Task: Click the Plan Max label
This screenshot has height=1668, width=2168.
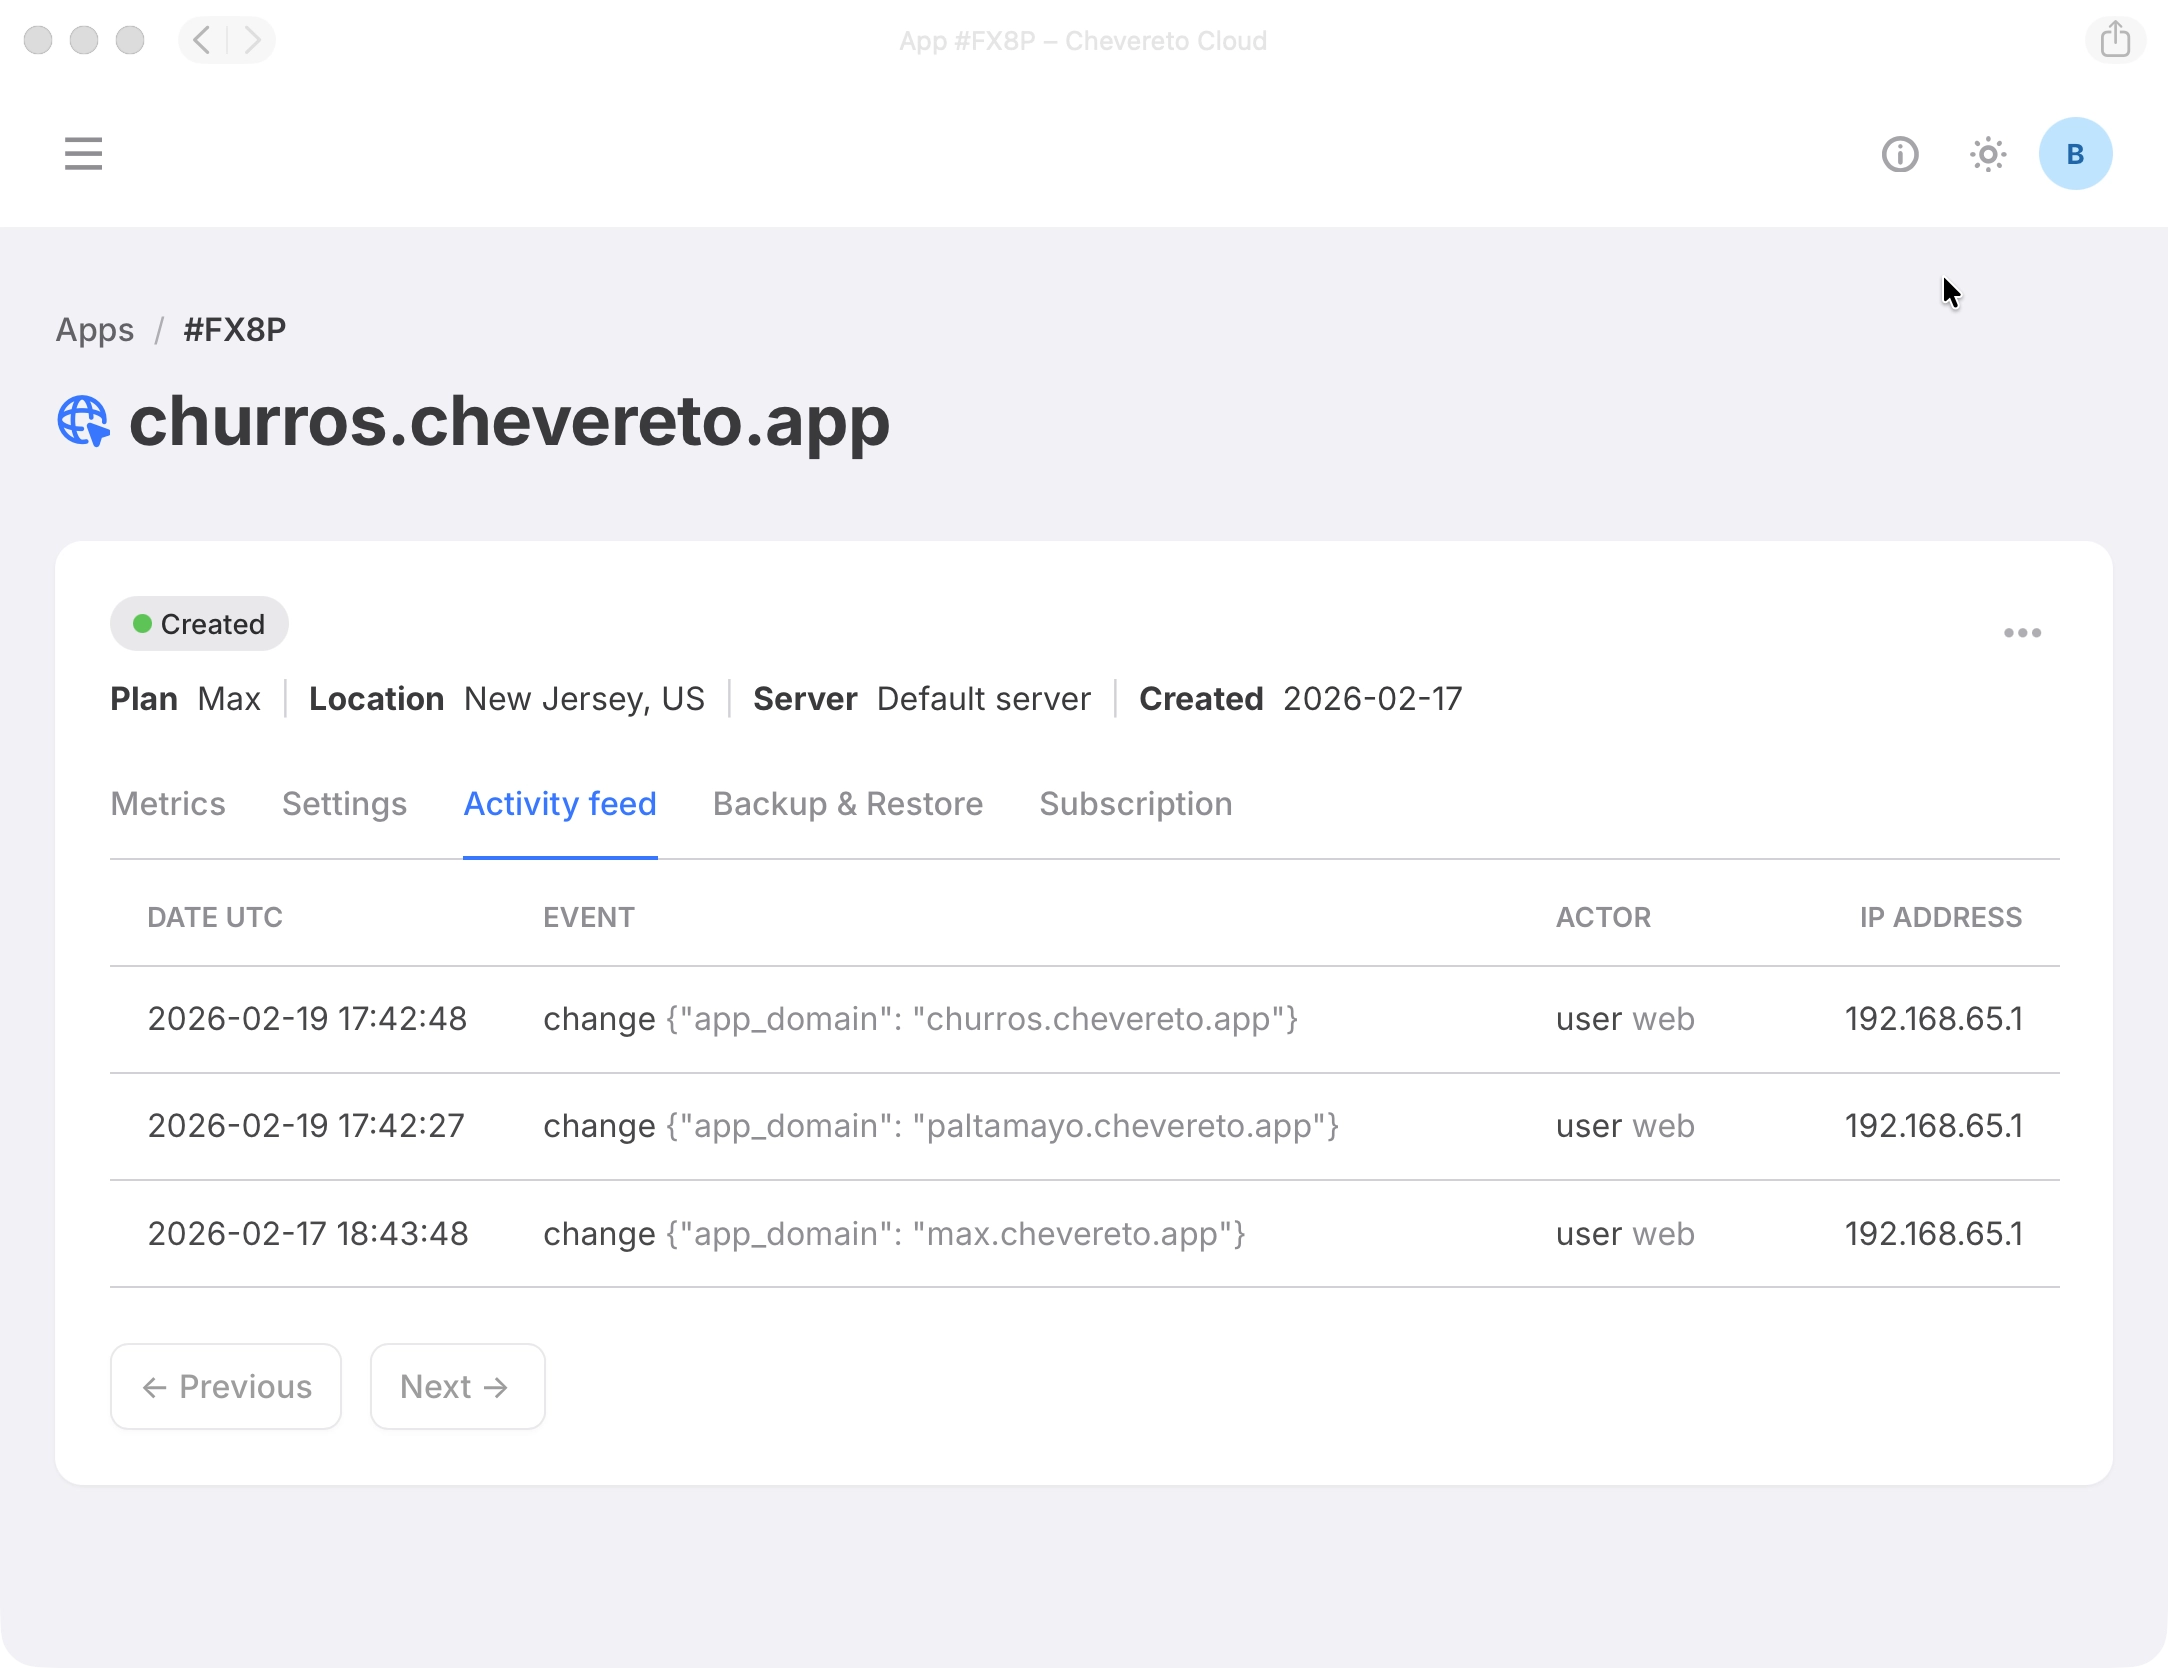Action: (185, 699)
